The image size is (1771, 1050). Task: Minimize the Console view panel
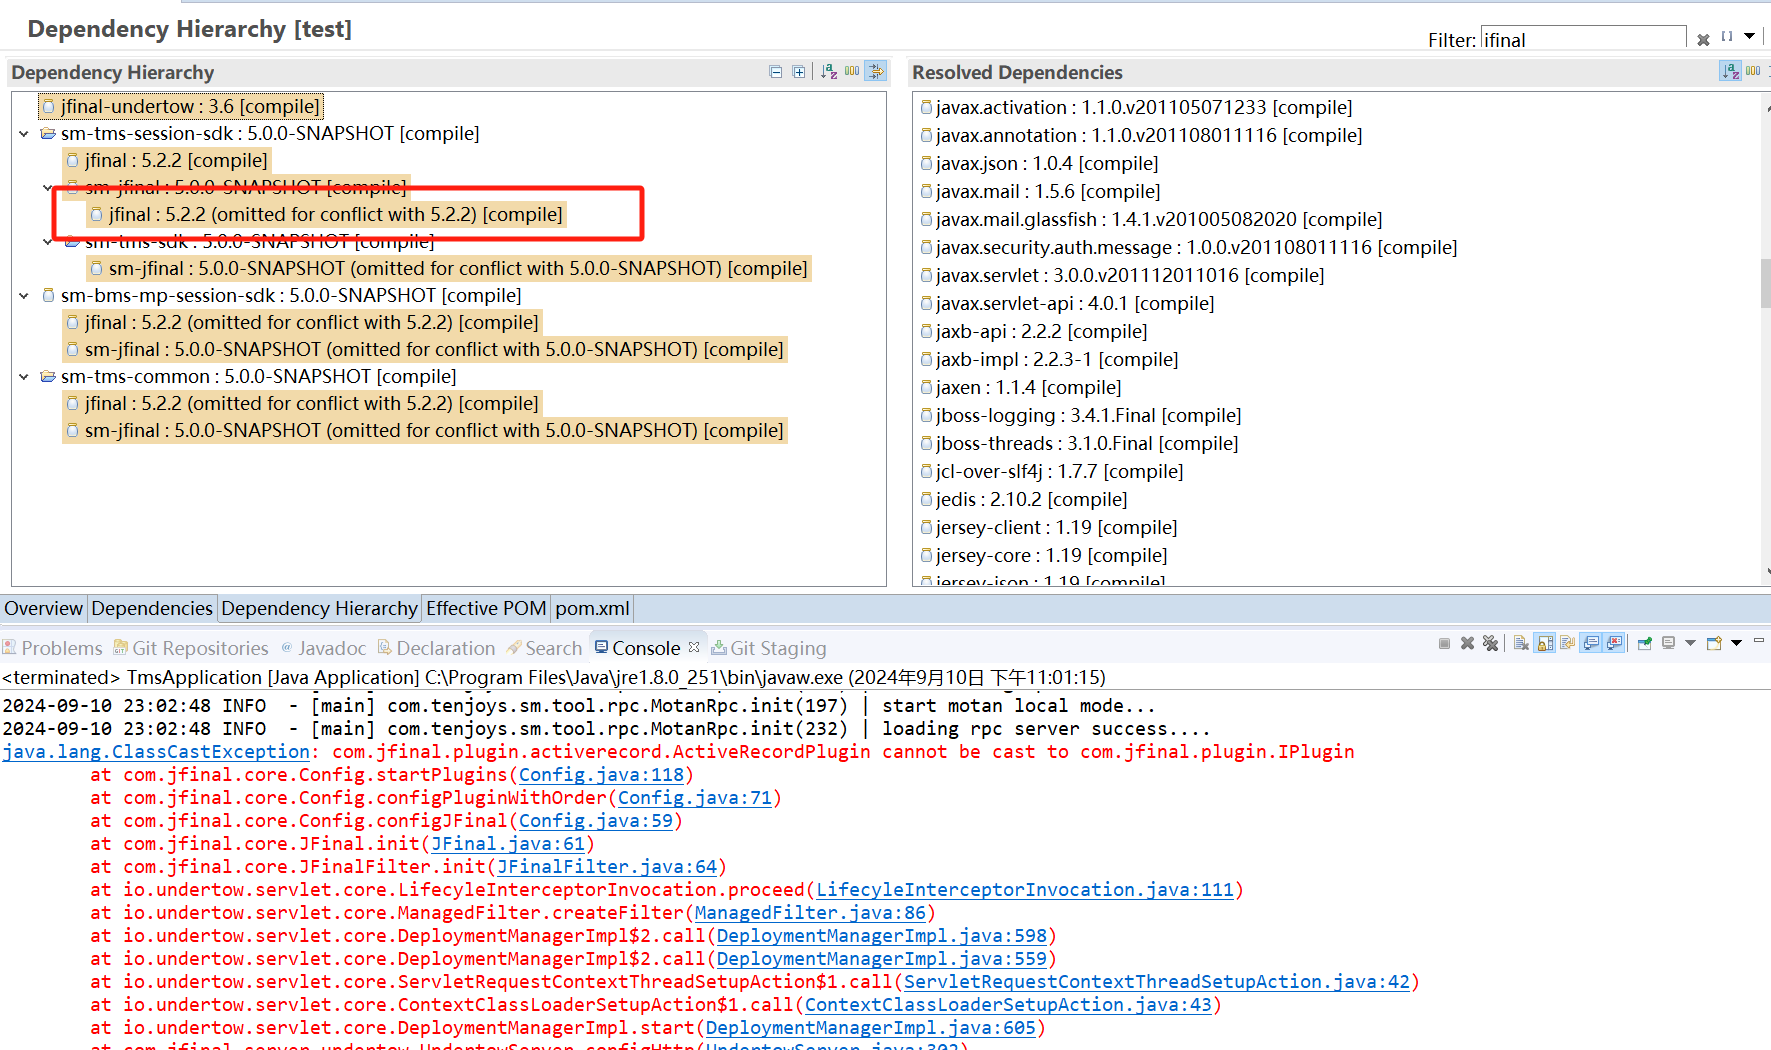(1759, 640)
